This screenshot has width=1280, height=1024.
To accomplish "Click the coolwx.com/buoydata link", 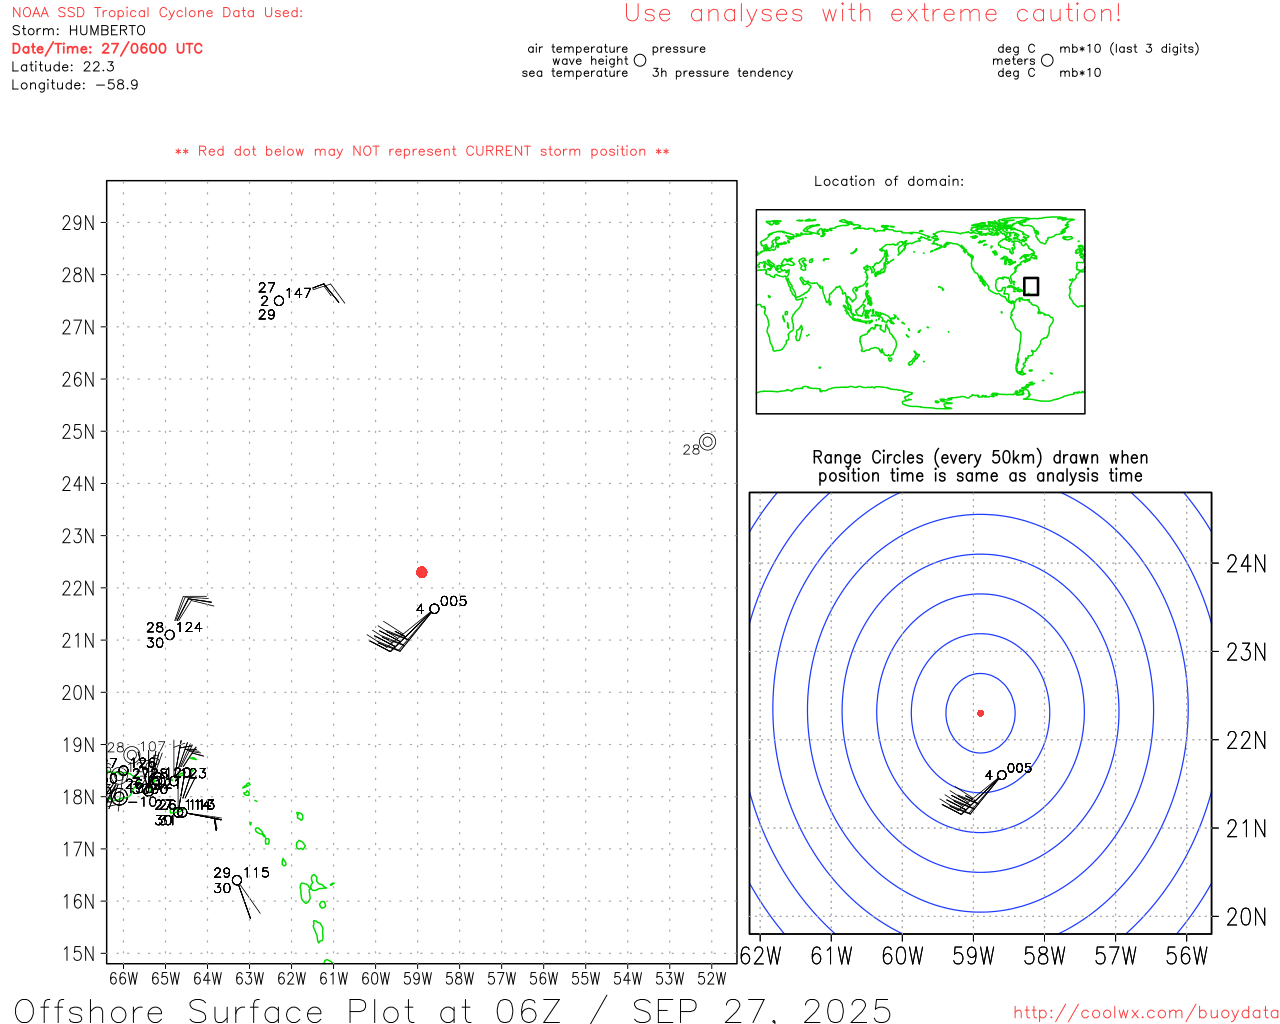I will [x=1146, y=1013].
